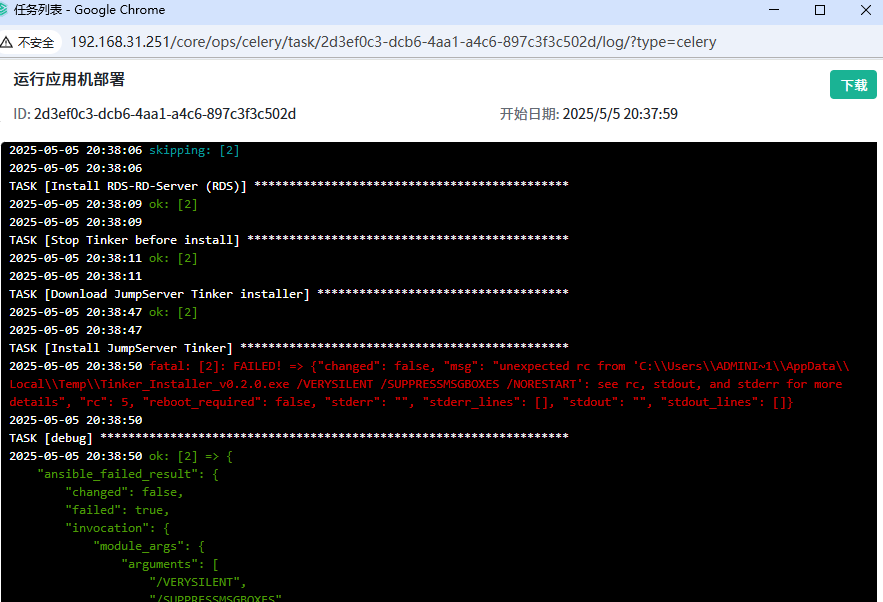This screenshot has width=883, height=602.
Task: Click the '"/VERYSILENT",' argument line
Action: pos(198,582)
